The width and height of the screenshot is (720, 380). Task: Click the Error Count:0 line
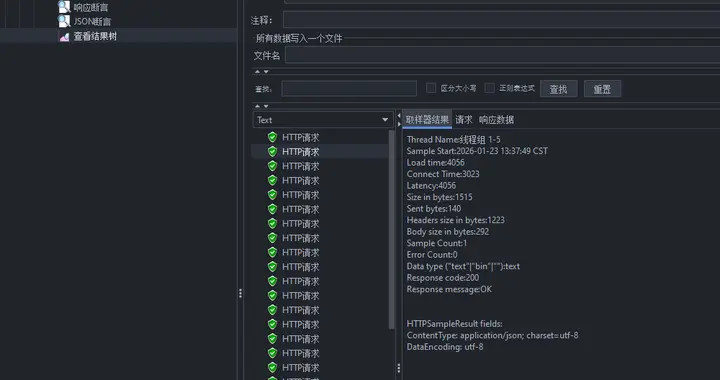point(432,255)
